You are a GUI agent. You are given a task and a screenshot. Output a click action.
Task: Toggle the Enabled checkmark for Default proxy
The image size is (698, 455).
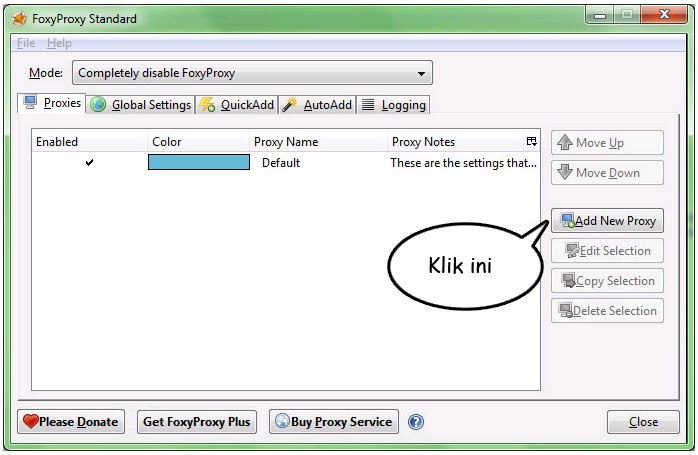pyautogui.click(x=89, y=162)
